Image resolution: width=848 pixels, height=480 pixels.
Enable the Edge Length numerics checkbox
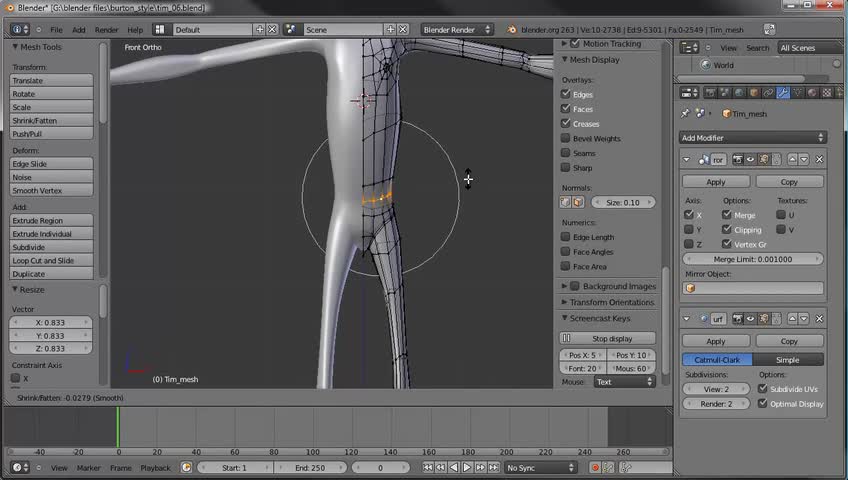pyautogui.click(x=566, y=237)
